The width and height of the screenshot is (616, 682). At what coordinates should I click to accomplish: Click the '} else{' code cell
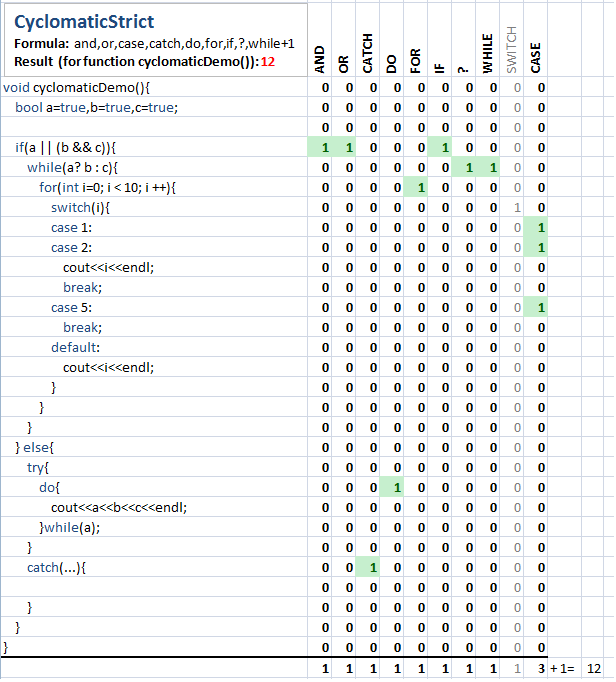pyautogui.click(x=154, y=448)
